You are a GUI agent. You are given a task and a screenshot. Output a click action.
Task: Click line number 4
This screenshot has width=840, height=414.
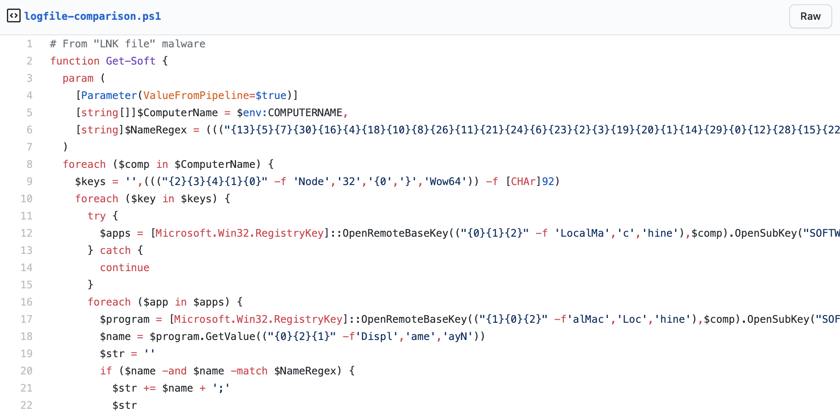tap(29, 95)
